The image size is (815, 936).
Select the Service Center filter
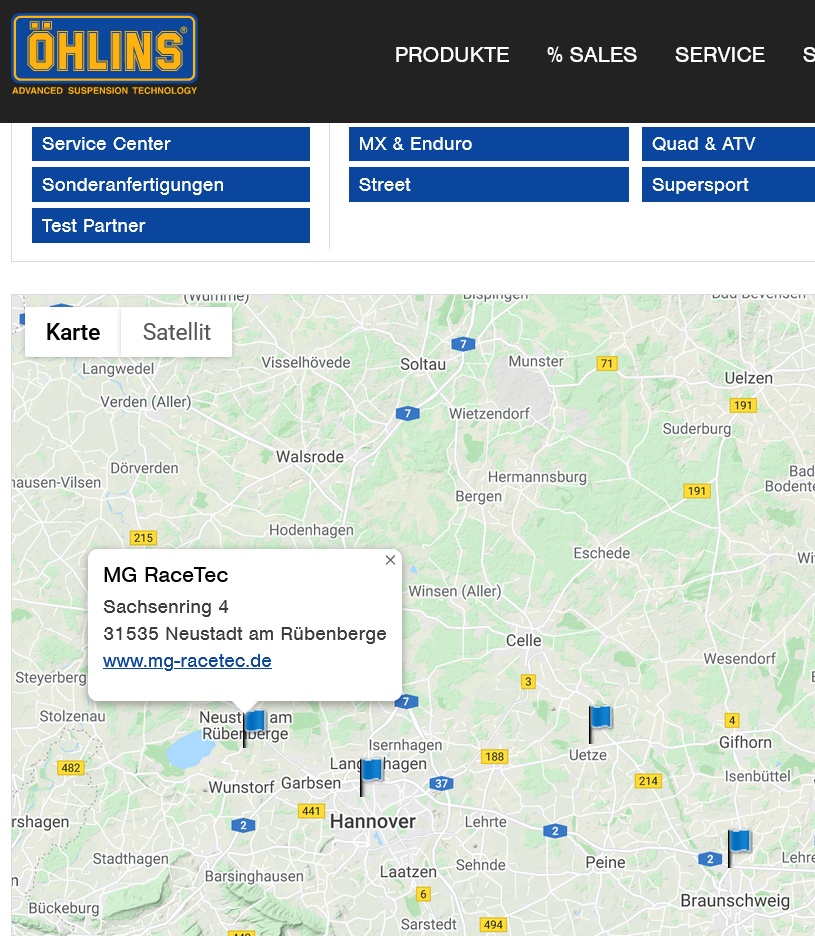pyautogui.click(x=171, y=144)
